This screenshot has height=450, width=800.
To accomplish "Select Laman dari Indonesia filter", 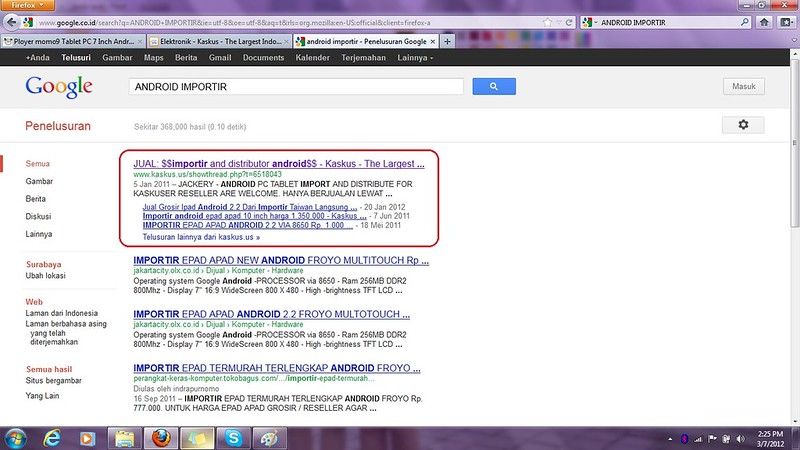I will 62,313.
